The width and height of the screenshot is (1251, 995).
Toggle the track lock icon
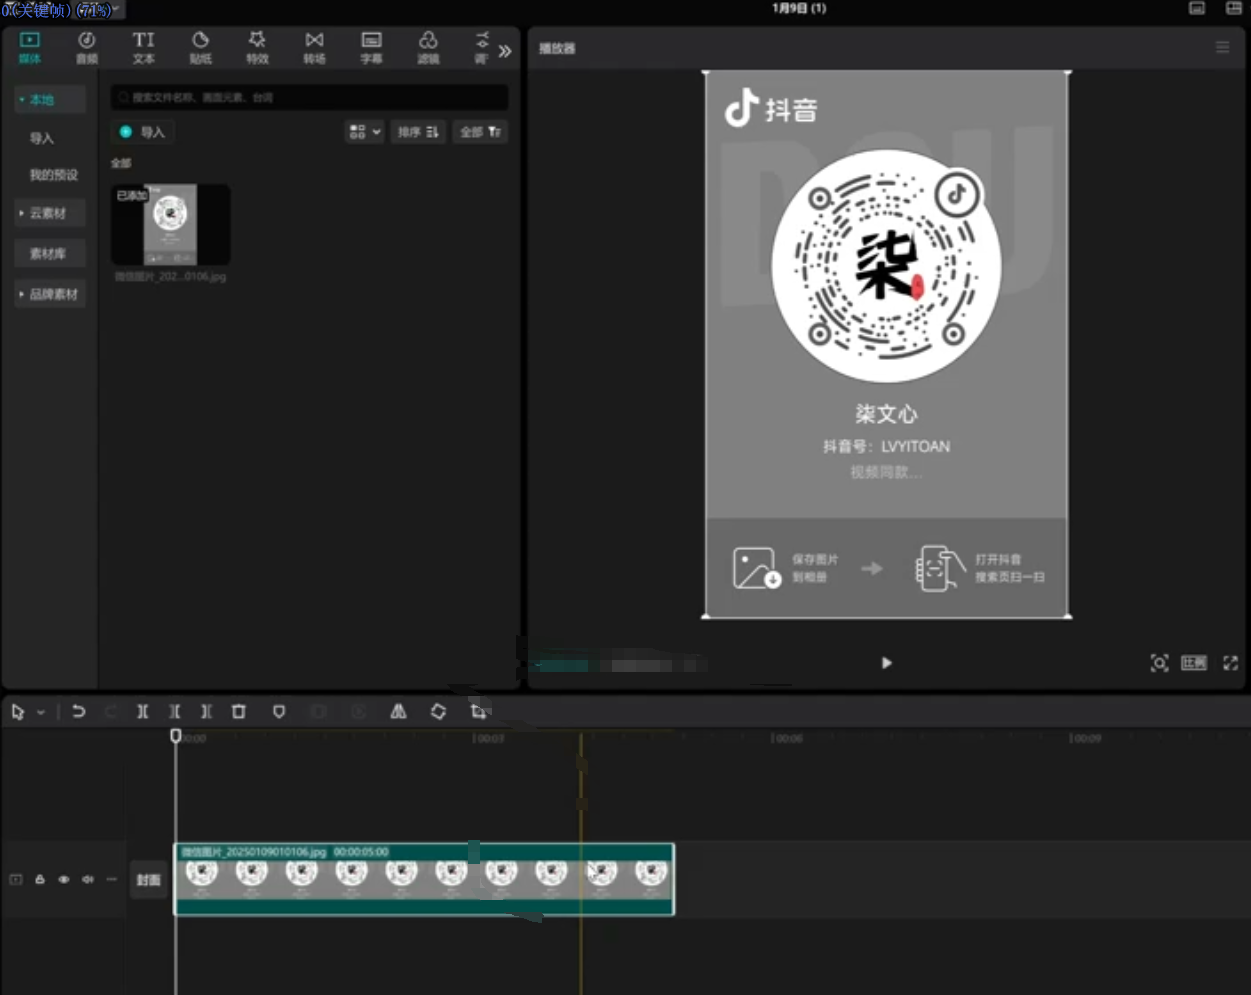point(40,880)
